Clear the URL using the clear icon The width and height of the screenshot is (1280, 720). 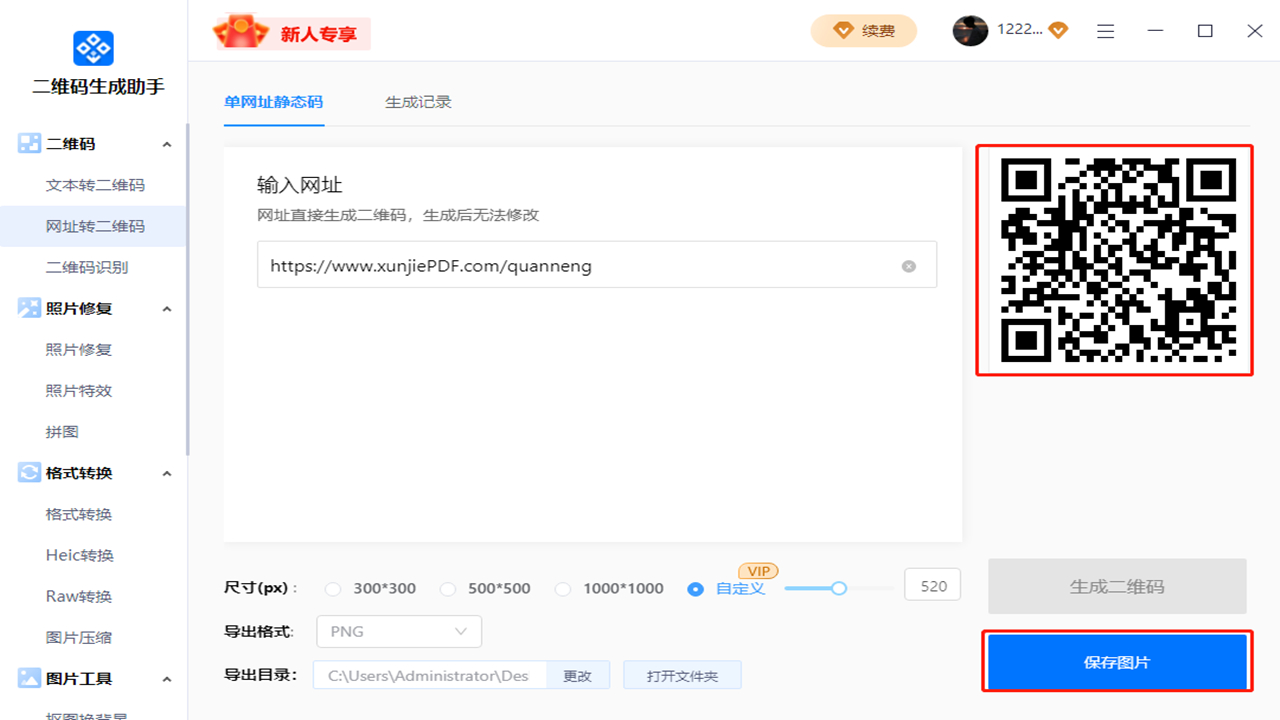(x=908, y=265)
